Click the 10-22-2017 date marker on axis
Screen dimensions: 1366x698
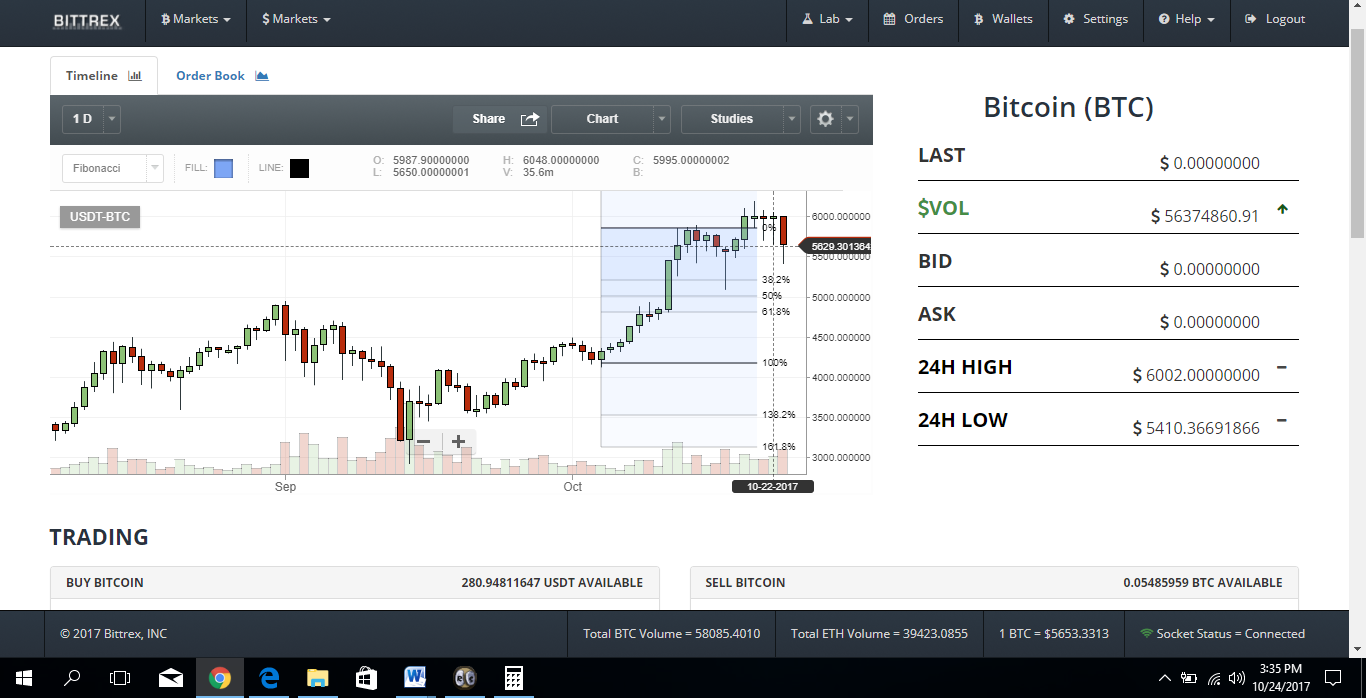772,487
